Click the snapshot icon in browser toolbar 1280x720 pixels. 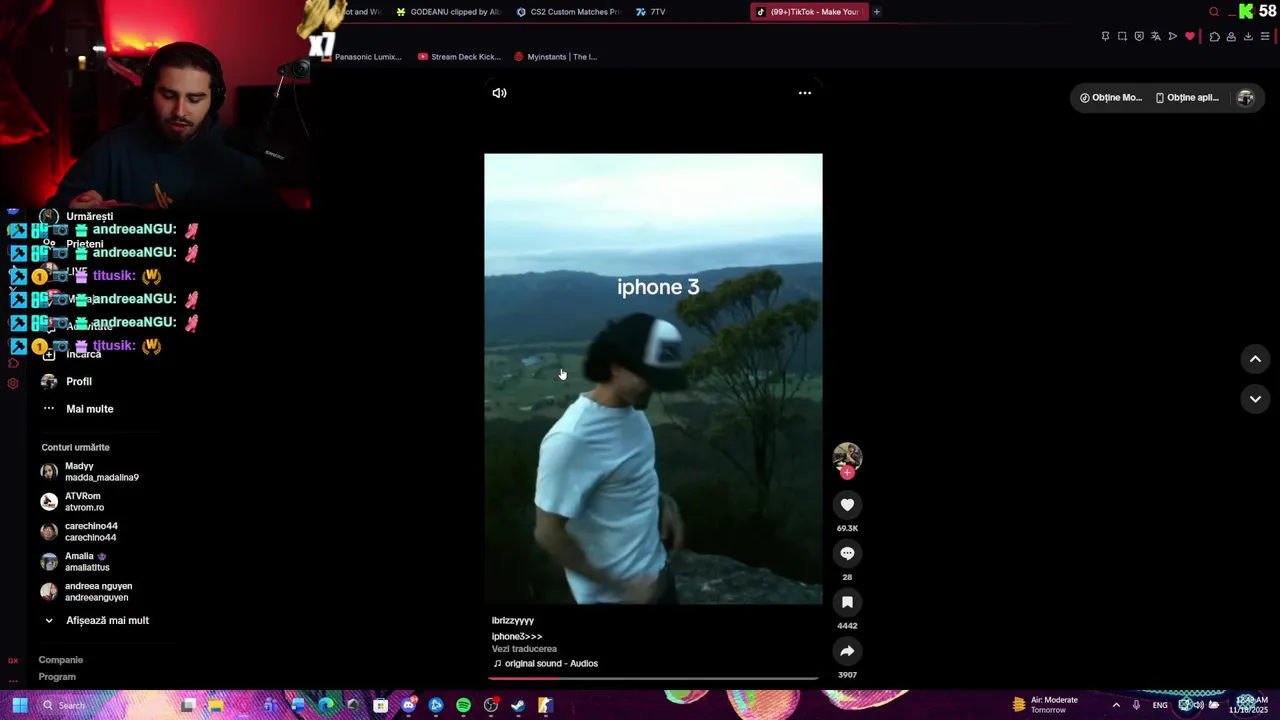[x=1122, y=36]
